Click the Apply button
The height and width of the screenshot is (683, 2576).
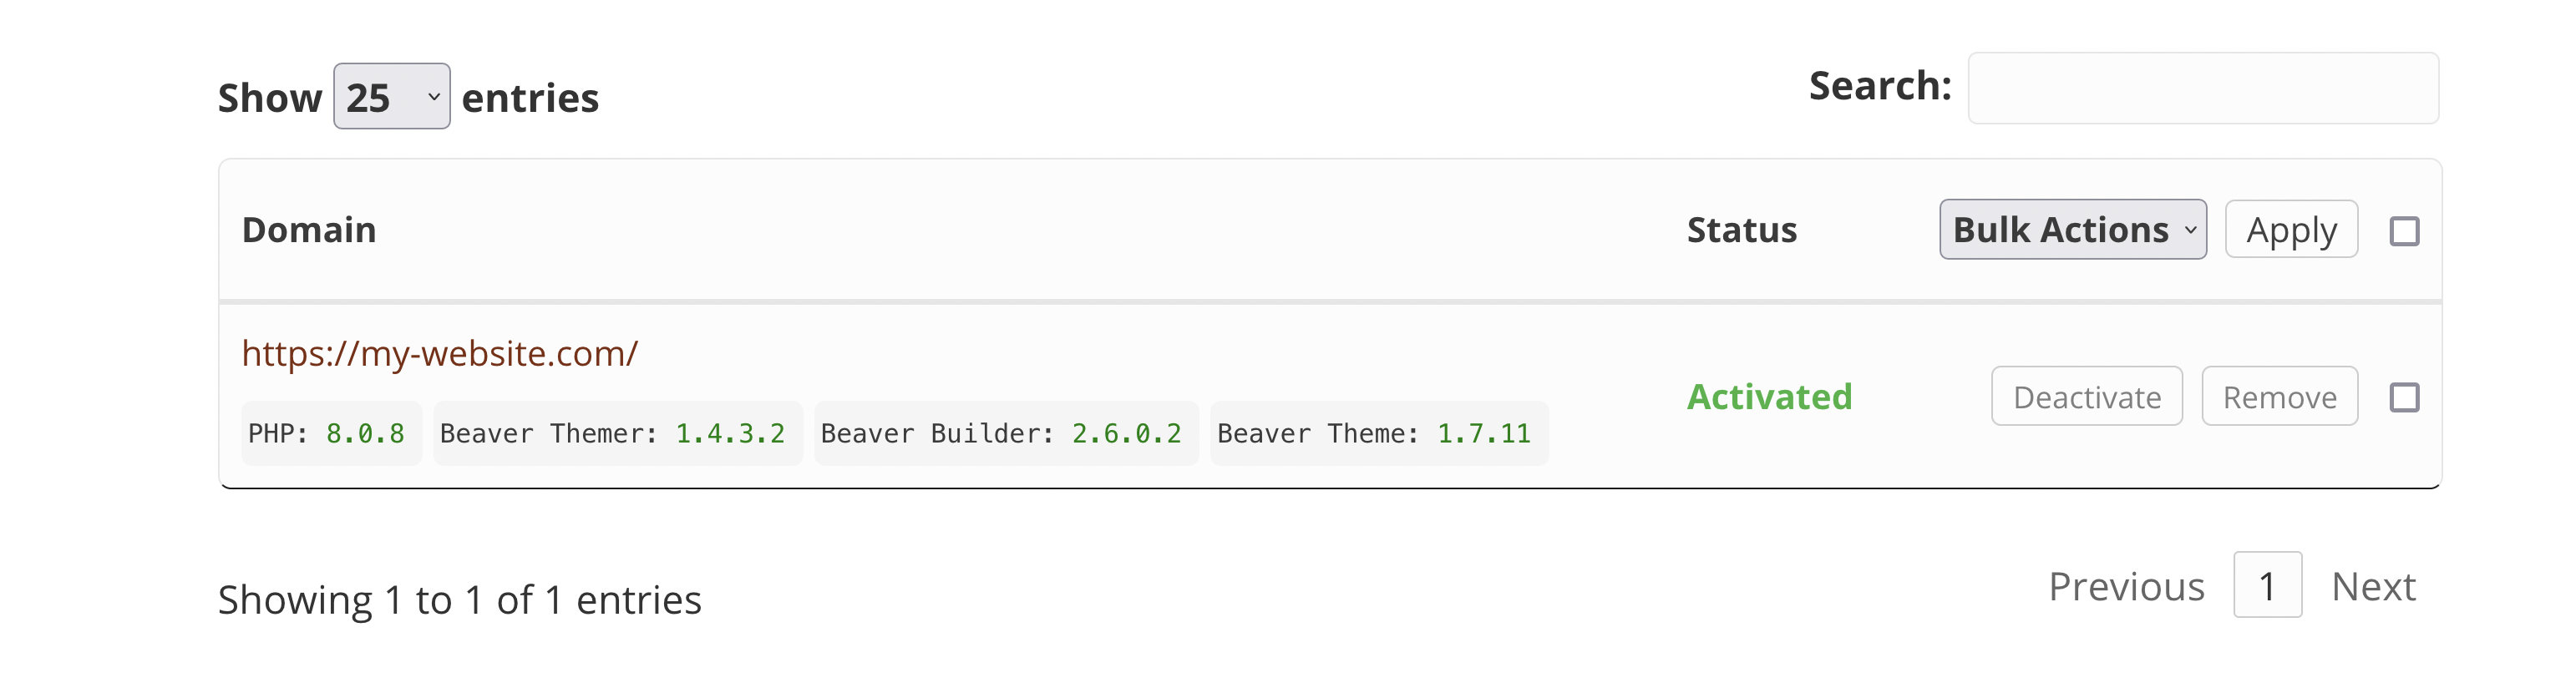pyautogui.click(x=2291, y=229)
